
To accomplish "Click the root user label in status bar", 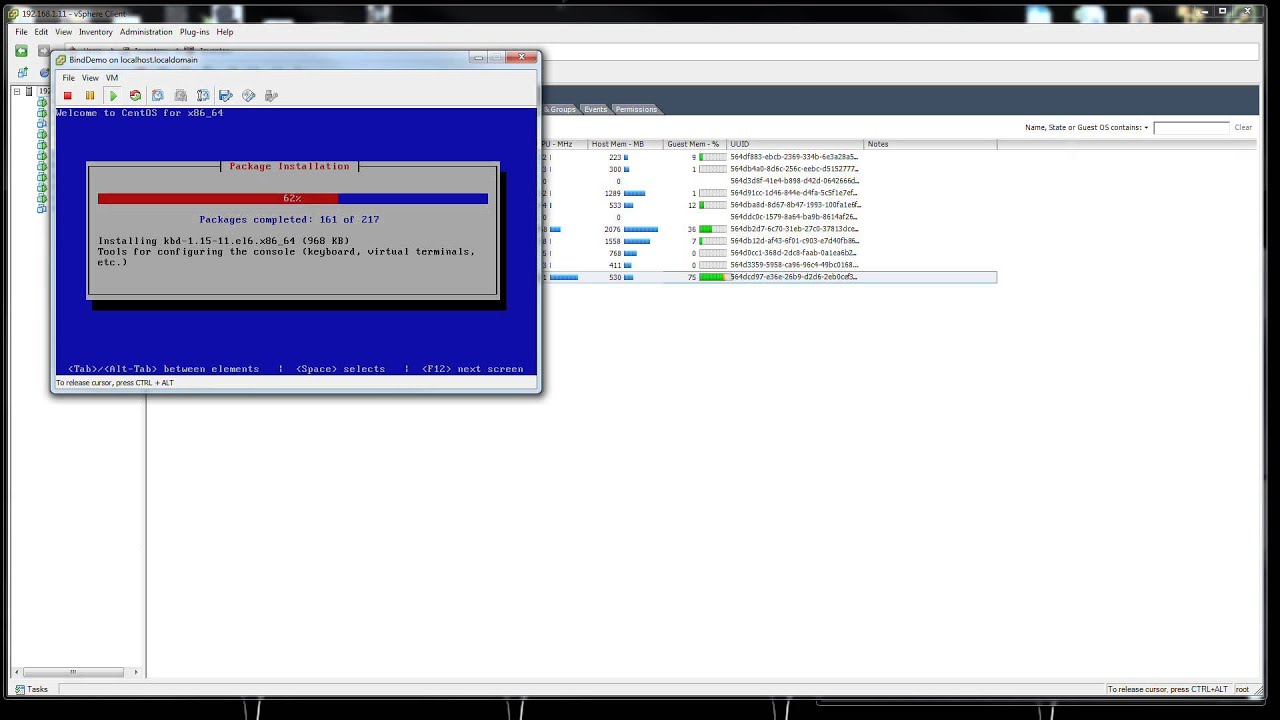I will point(1242,689).
